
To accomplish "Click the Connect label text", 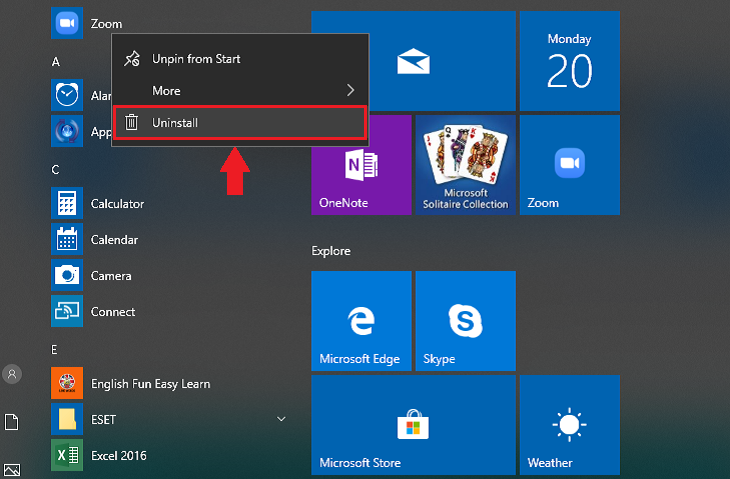I will [x=113, y=311].
